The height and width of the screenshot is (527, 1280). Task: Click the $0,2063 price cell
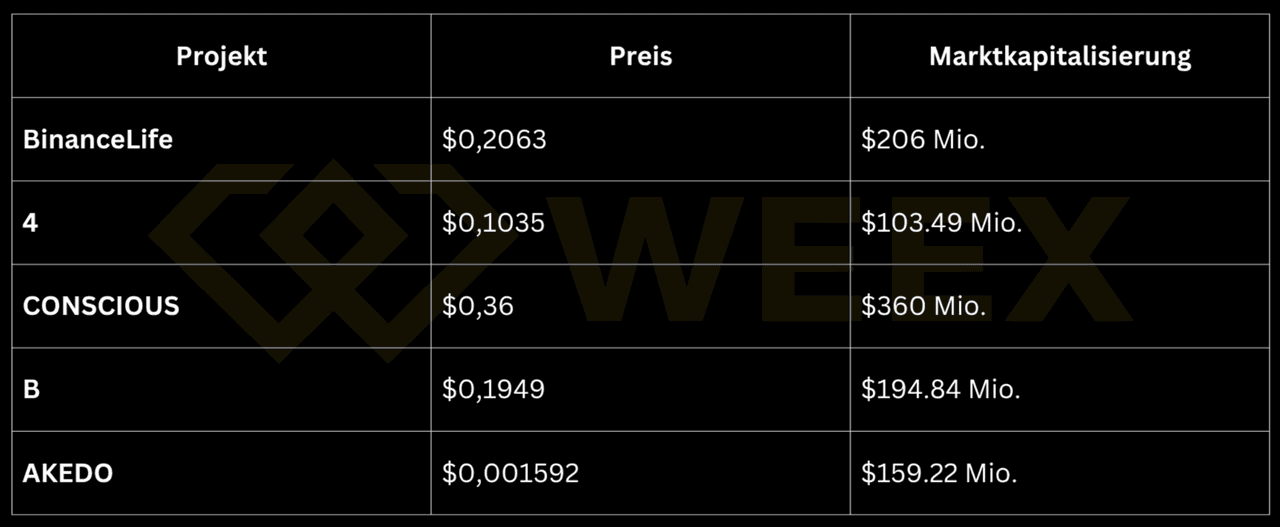pyautogui.click(x=494, y=139)
